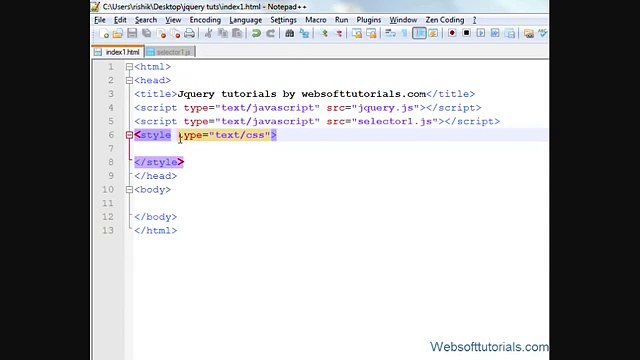Image resolution: width=640 pixels, height=360 pixels.
Task: Open the File menu
Action: (100, 20)
